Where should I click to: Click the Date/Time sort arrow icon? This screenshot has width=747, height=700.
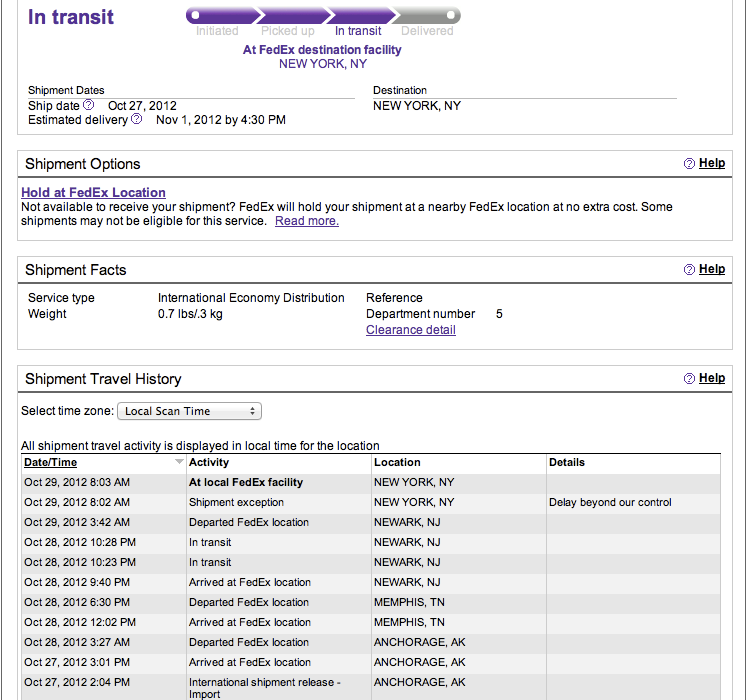pos(179,461)
